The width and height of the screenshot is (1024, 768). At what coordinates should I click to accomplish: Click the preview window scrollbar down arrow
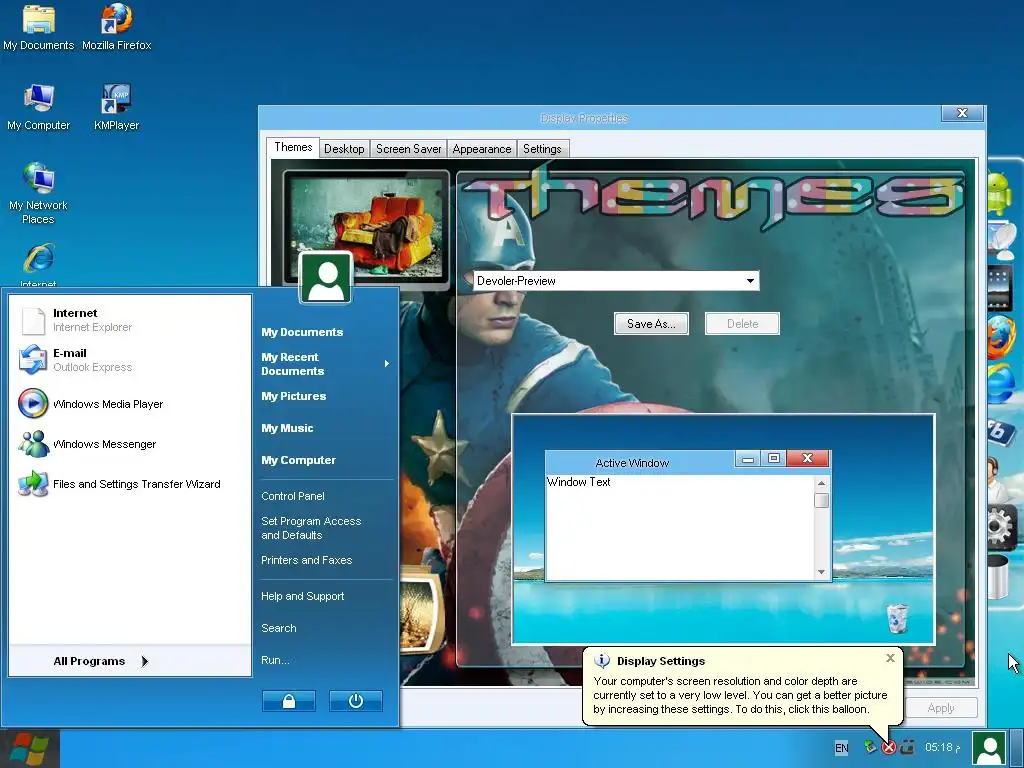[x=822, y=572]
